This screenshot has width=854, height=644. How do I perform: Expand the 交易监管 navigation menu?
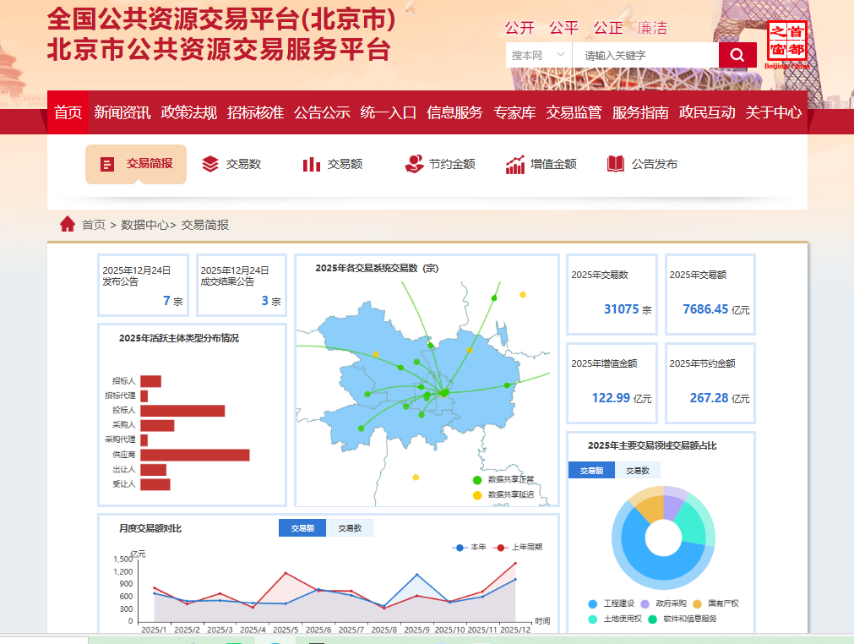pyautogui.click(x=574, y=112)
